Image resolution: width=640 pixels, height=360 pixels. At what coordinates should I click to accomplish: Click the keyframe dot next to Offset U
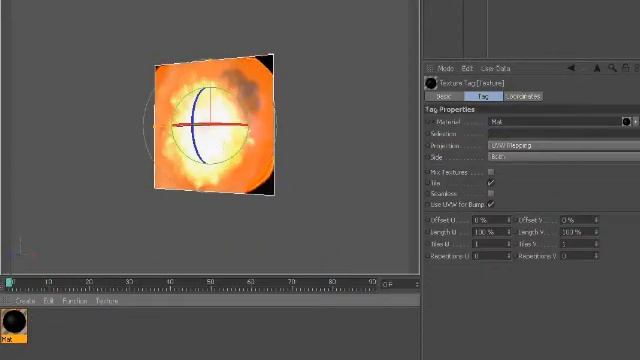pos(428,220)
